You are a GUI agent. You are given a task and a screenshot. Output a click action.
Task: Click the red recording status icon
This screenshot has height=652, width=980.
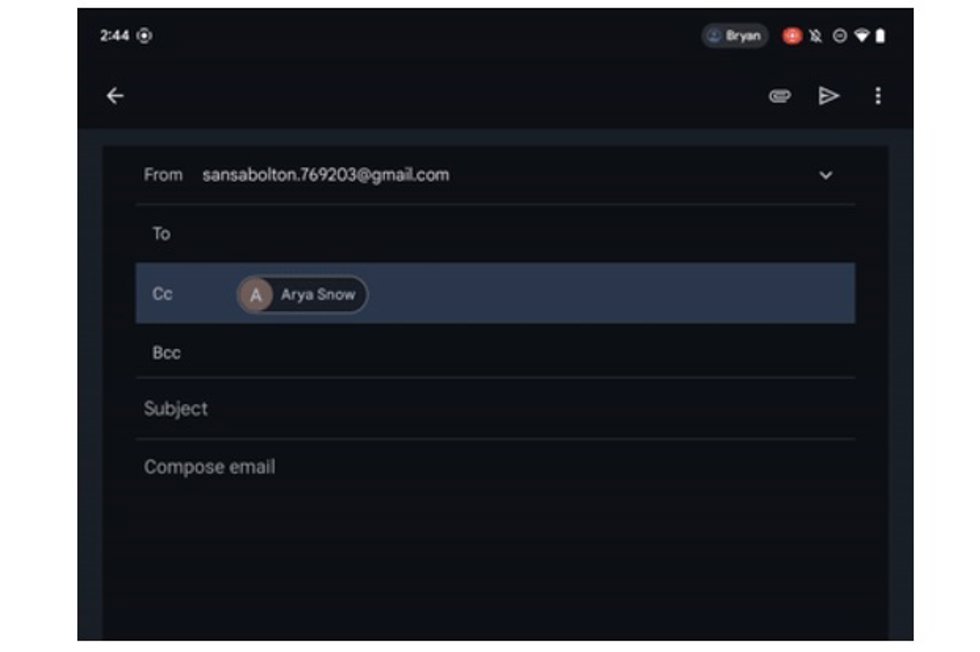pos(792,36)
